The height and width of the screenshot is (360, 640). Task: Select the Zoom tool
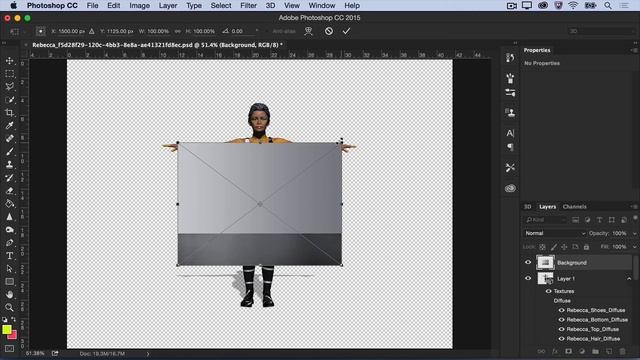click(9, 307)
